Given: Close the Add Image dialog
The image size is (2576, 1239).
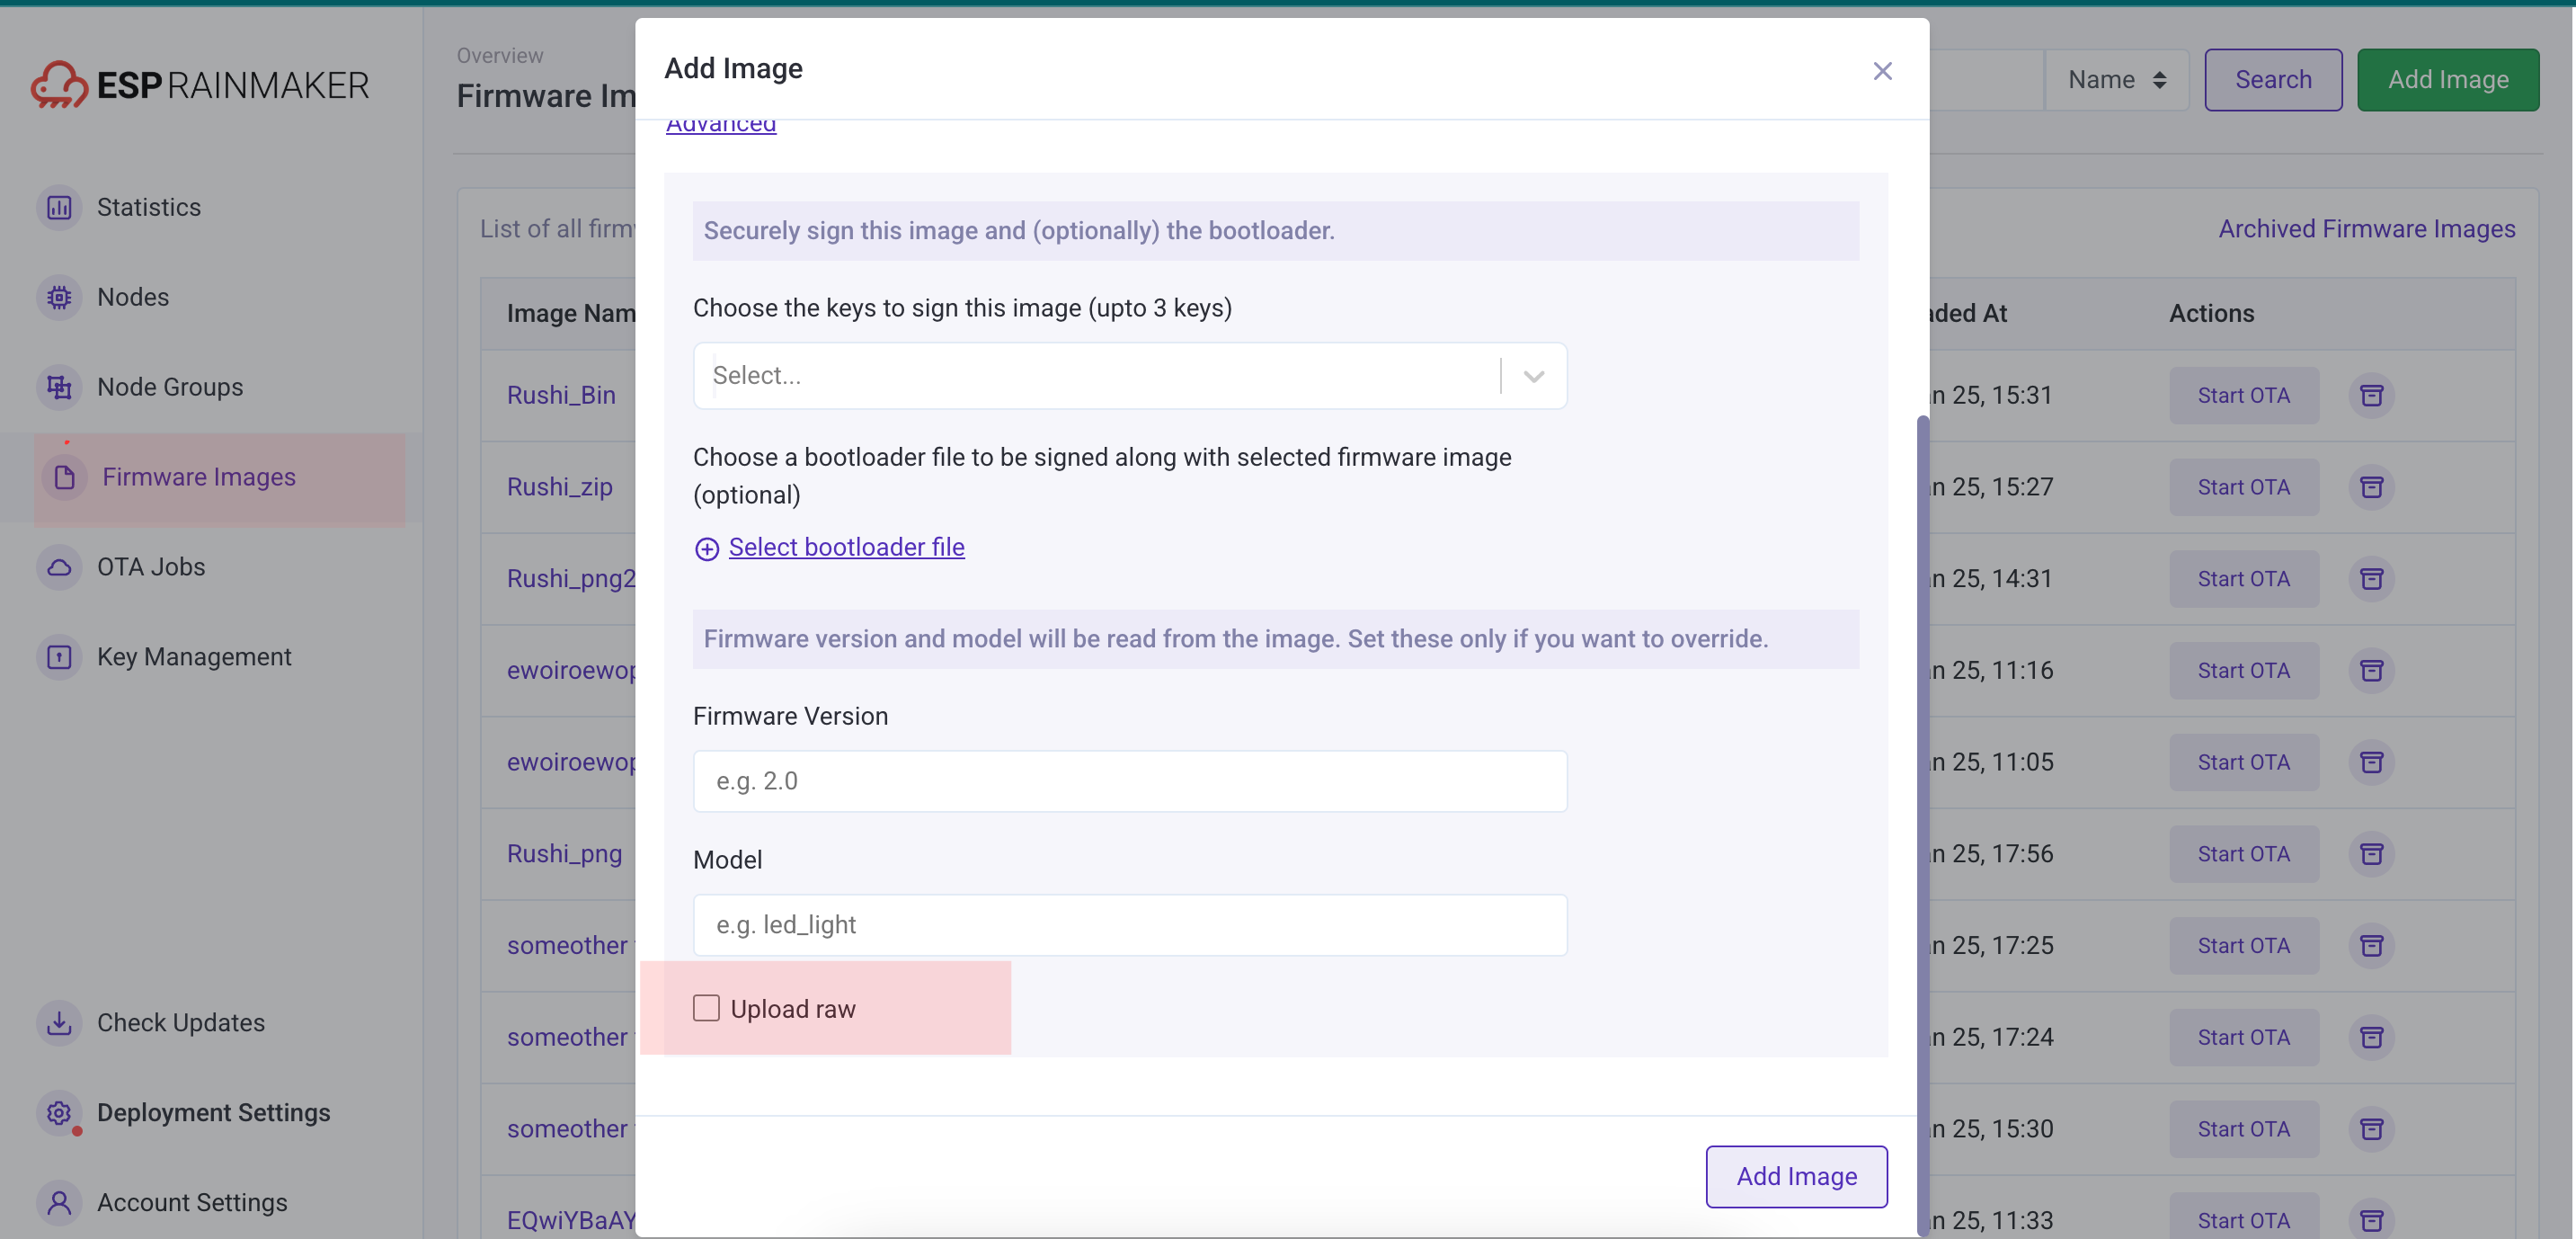Looking at the screenshot, I should click(x=1881, y=71).
